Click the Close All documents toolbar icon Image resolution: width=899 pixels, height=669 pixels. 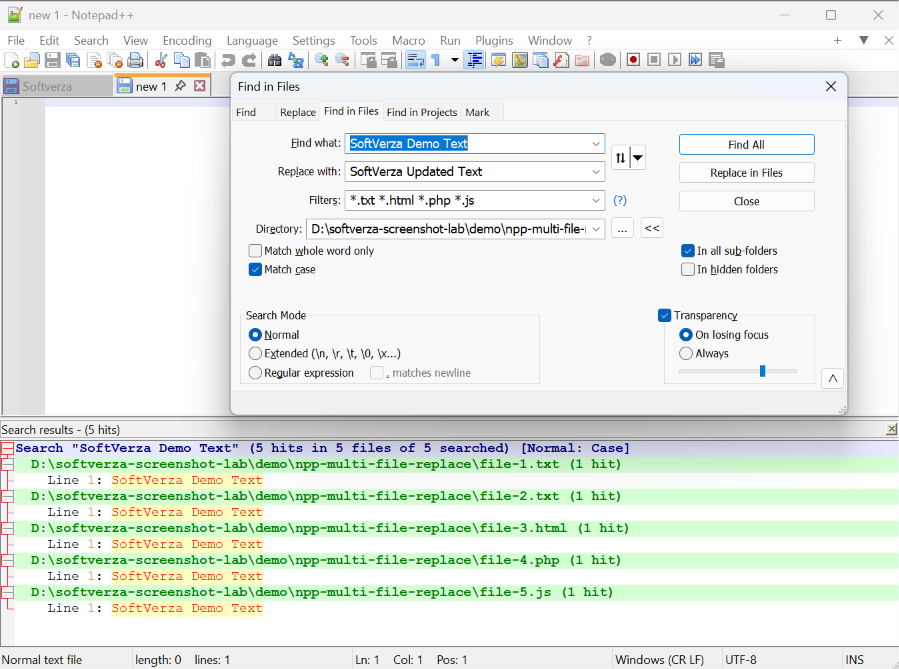tap(115, 60)
